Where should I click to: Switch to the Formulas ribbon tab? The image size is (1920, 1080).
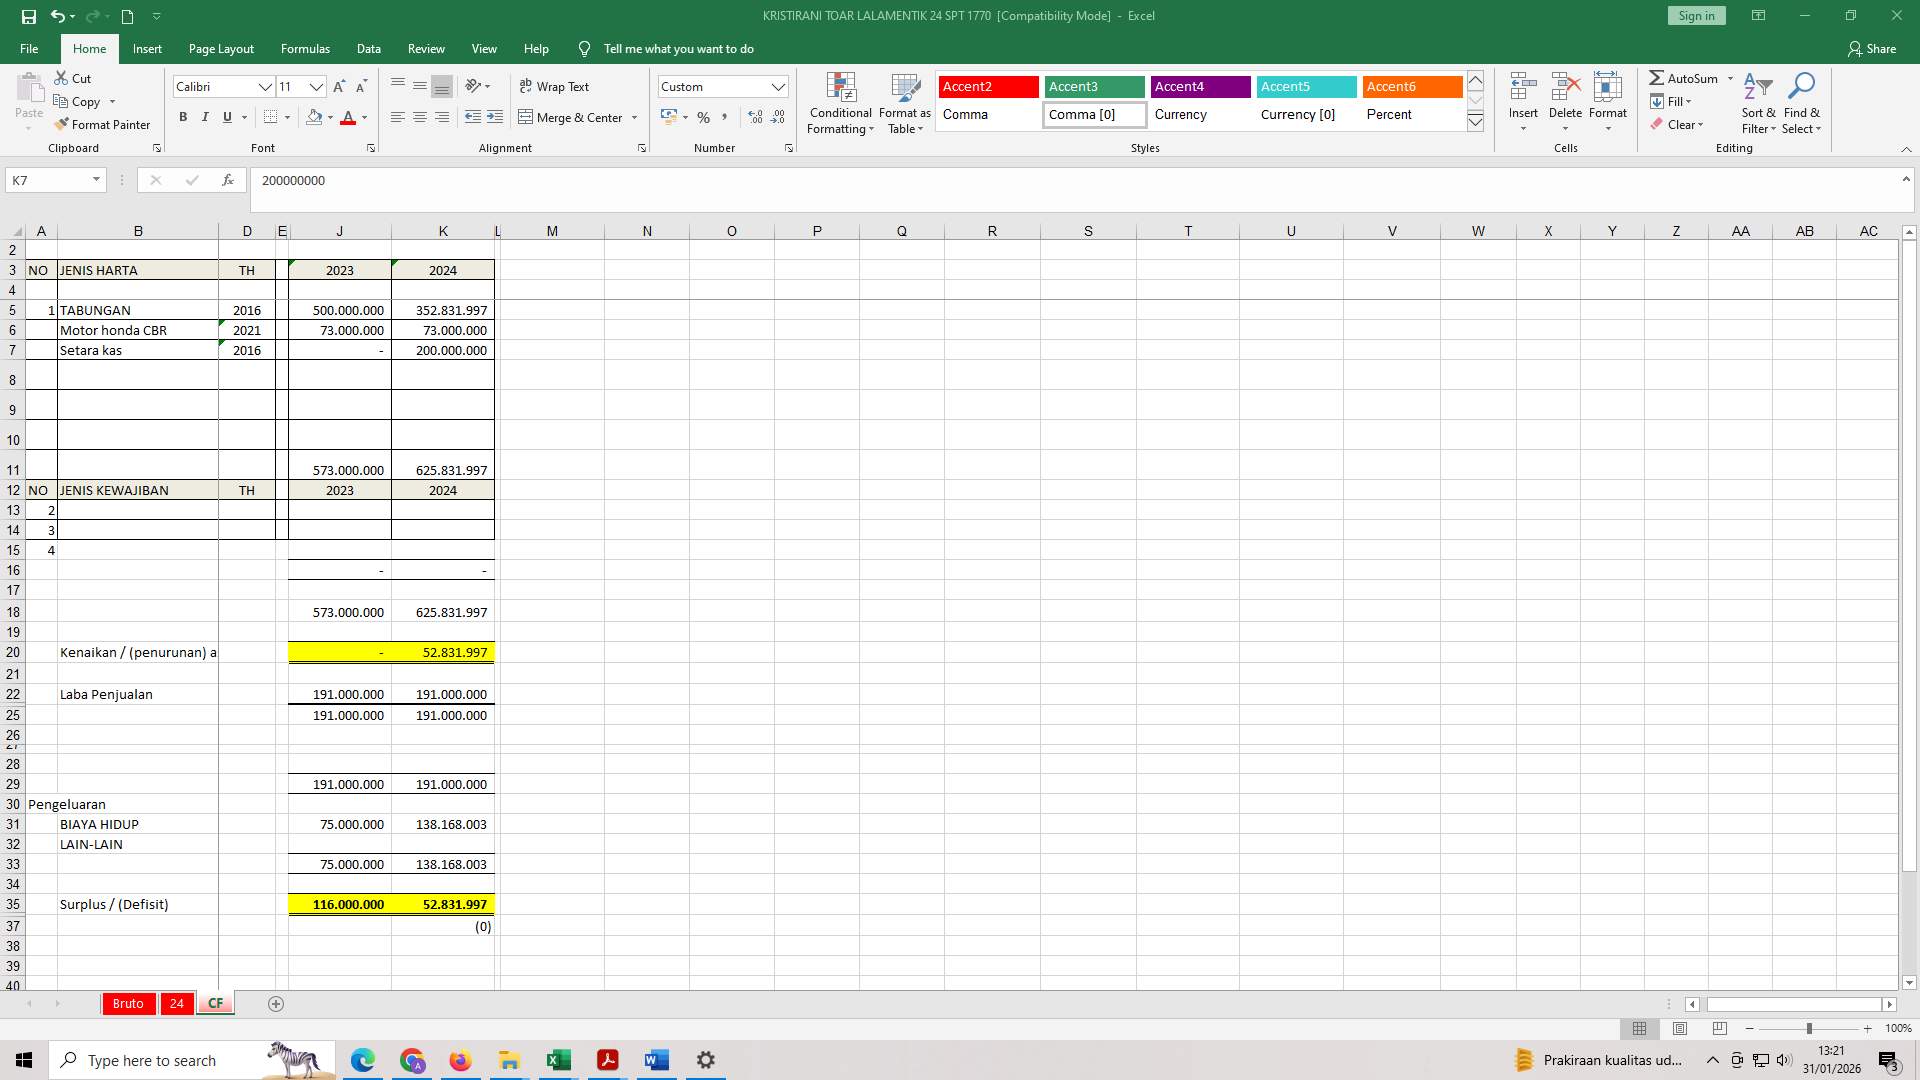tap(305, 48)
